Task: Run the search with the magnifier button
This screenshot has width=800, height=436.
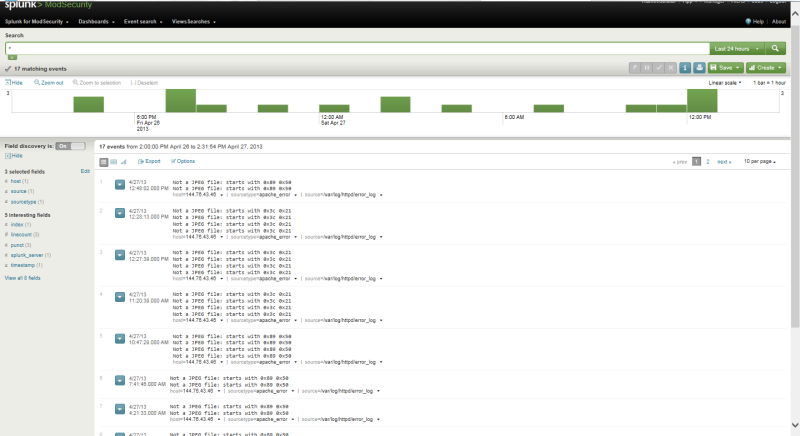Action: (x=775, y=48)
